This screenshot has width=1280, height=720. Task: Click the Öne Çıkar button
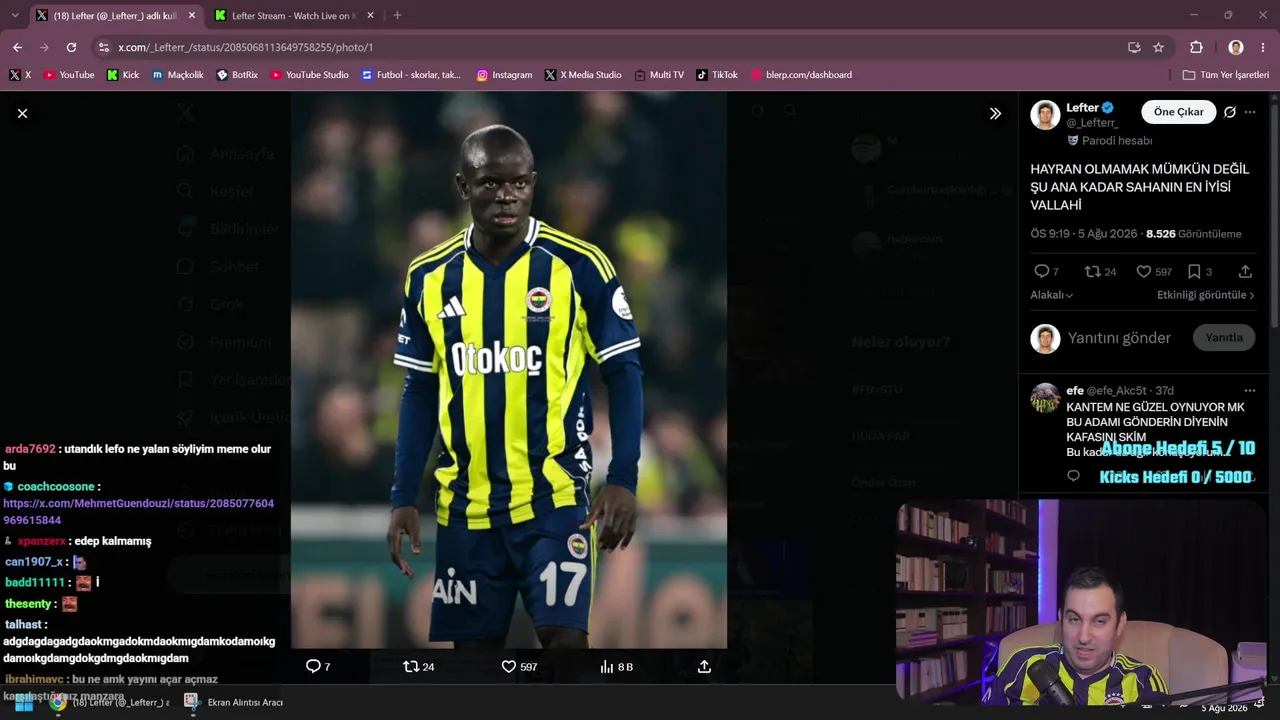point(1179,112)
